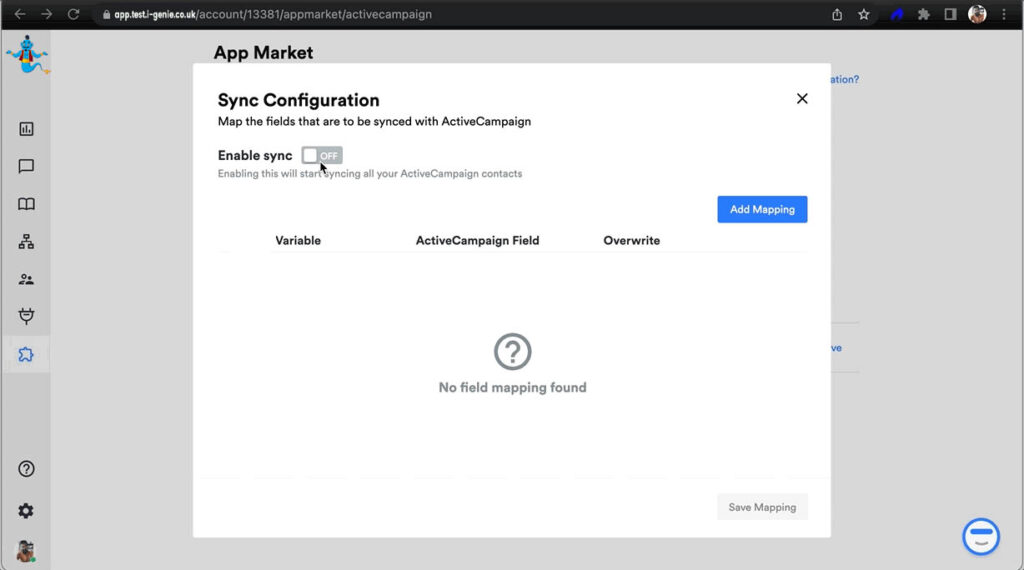Click the disabled Save Mapping button
The image size is (1024, 570).
[762, 507]
